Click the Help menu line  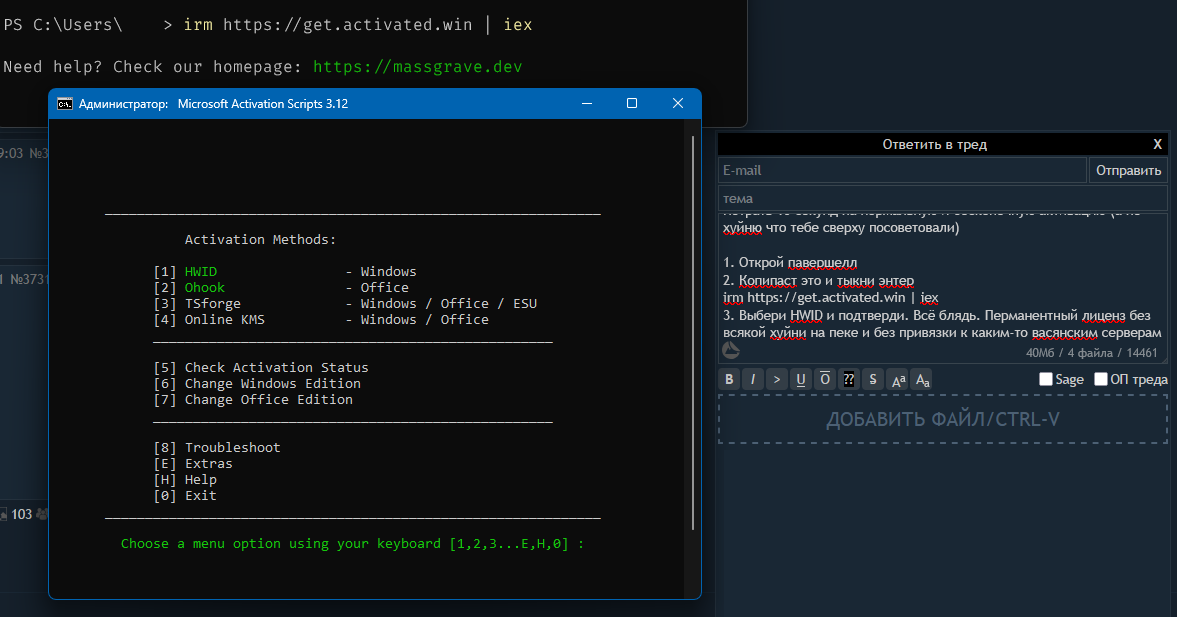(185, 480)
